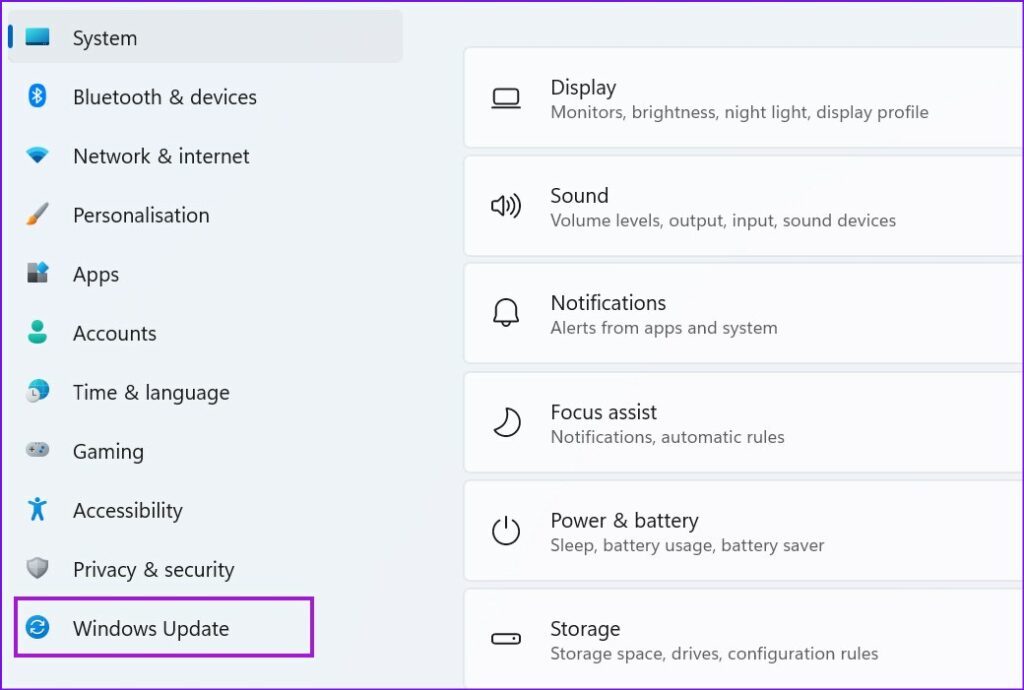Click the Power & battery icon
Image resolution: width=1024 pixels, height=690 pixels.
click(x=506, y=531)
